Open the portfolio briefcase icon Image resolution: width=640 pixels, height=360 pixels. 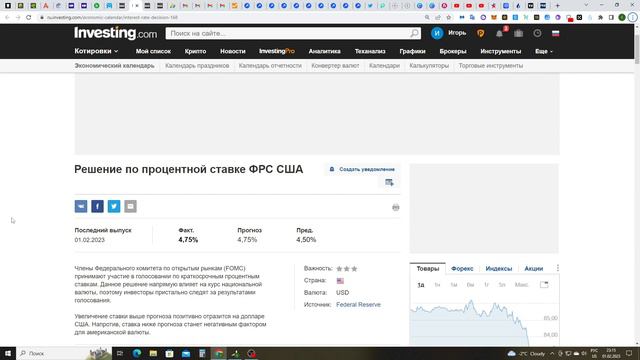pos(518,33)
